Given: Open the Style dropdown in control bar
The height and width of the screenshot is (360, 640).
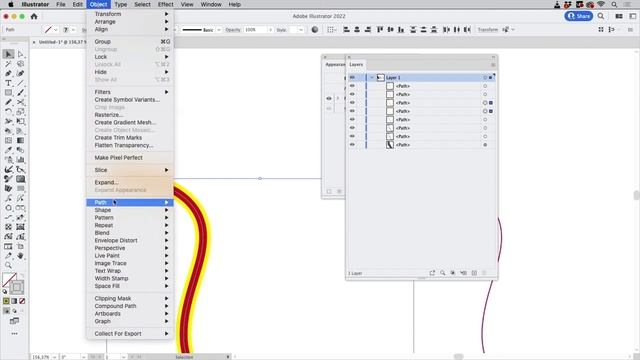Looking at the screenshot, I should [x=301, y=30].
